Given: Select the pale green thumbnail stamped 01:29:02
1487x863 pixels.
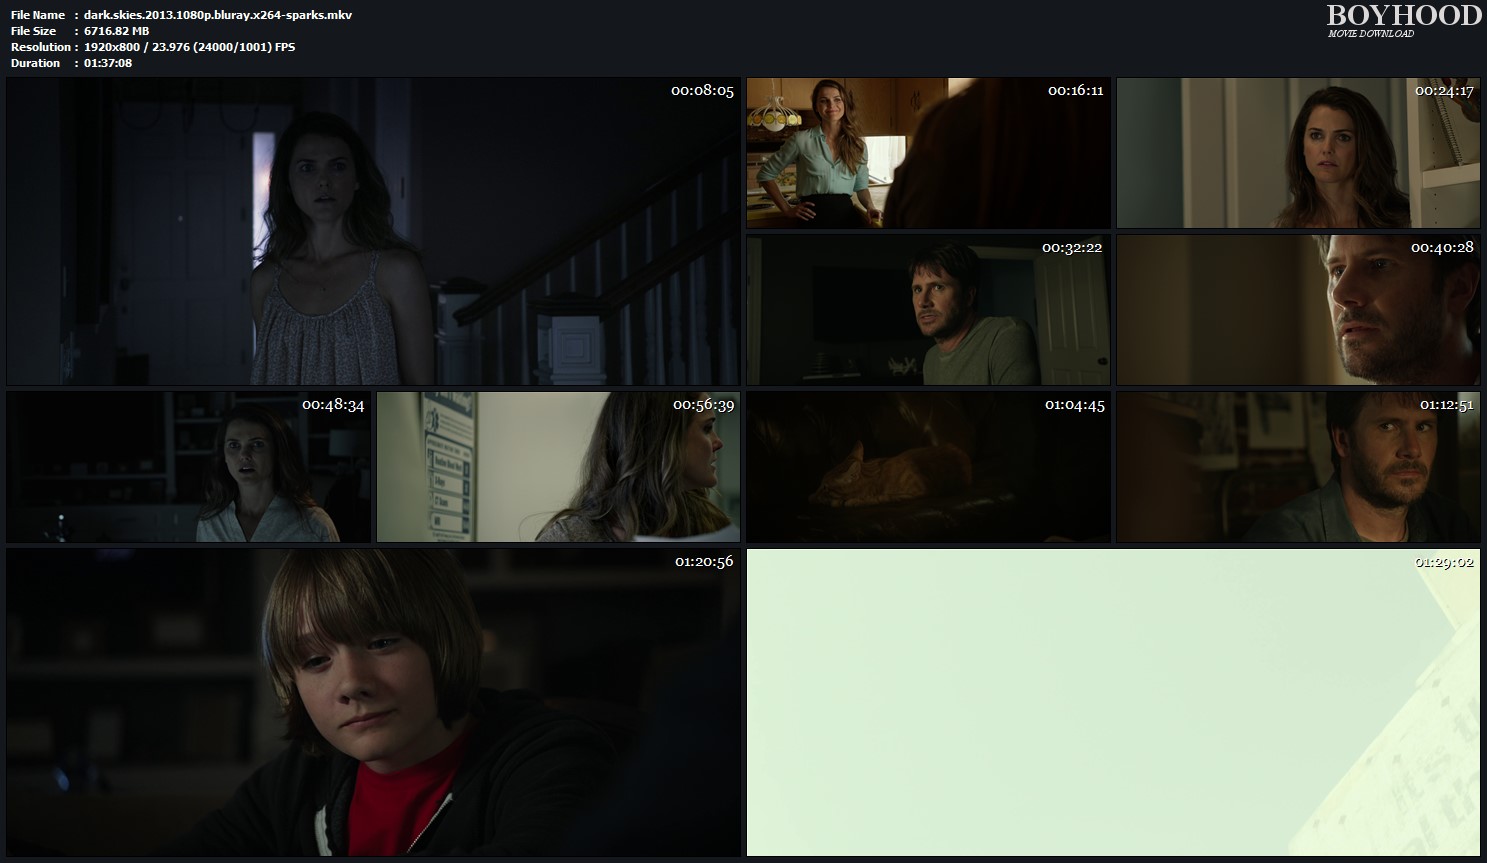Looking at the screenshot, I should click(x=1113, y=702).
